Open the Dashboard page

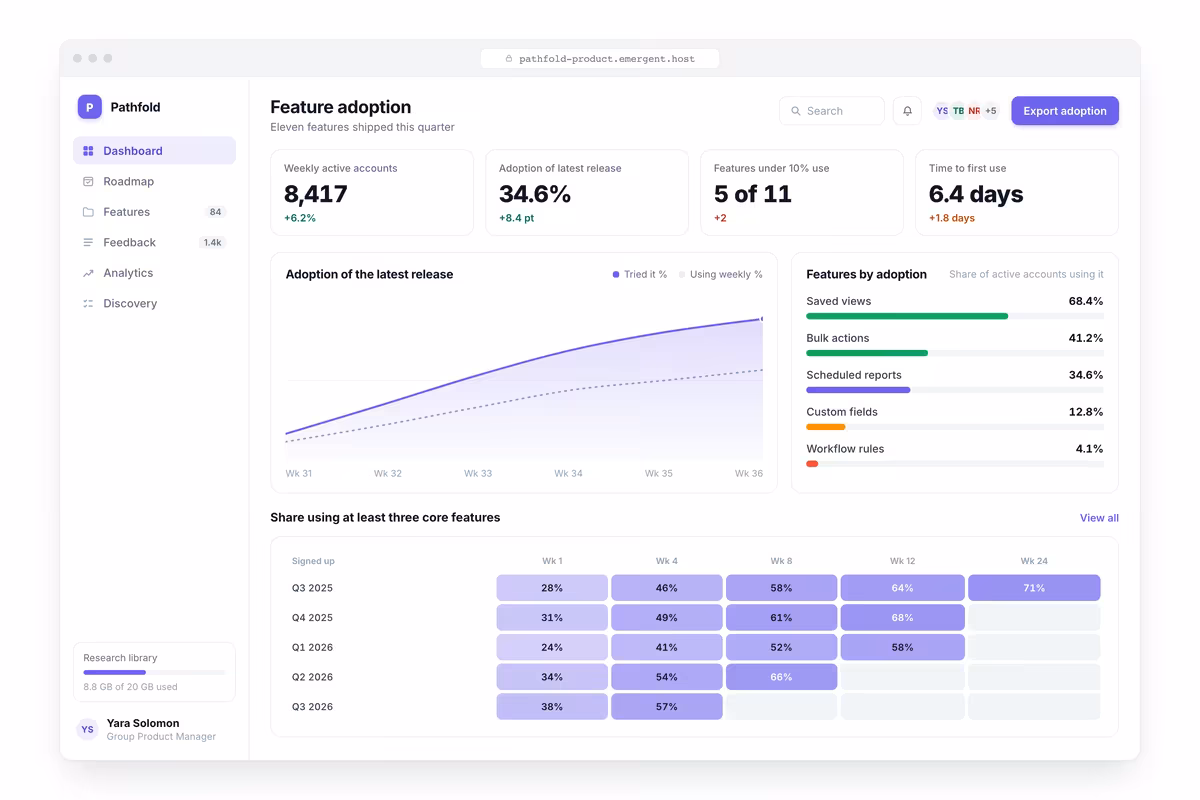point(154,151)
